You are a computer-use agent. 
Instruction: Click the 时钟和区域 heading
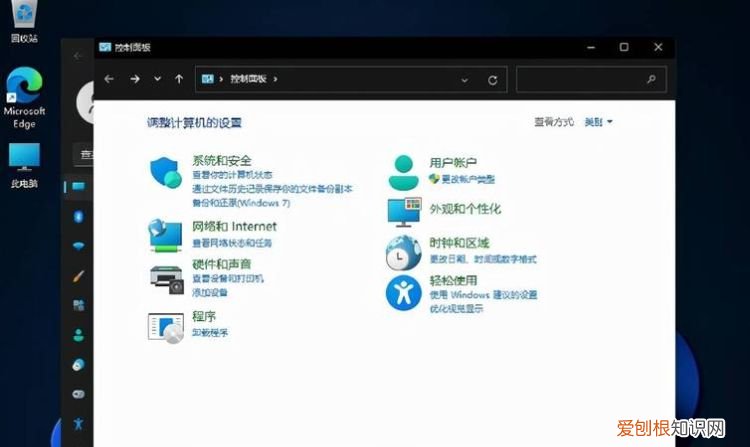tap(459, 243)
